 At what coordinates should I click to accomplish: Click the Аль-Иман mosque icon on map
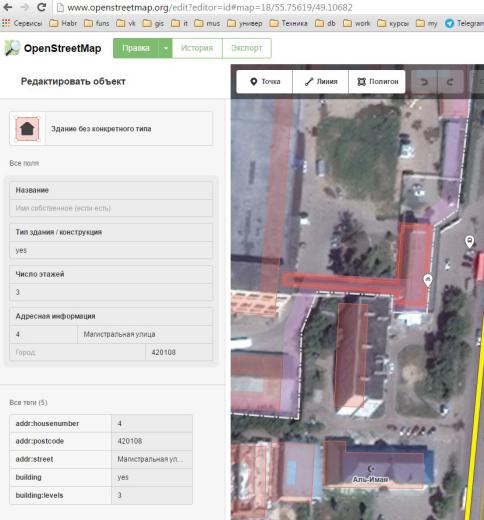[x=370, y=469]
